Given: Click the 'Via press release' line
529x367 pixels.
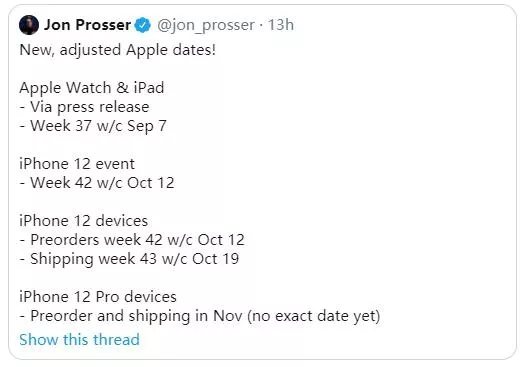Looking at the screenshot, I should [84, 107].
